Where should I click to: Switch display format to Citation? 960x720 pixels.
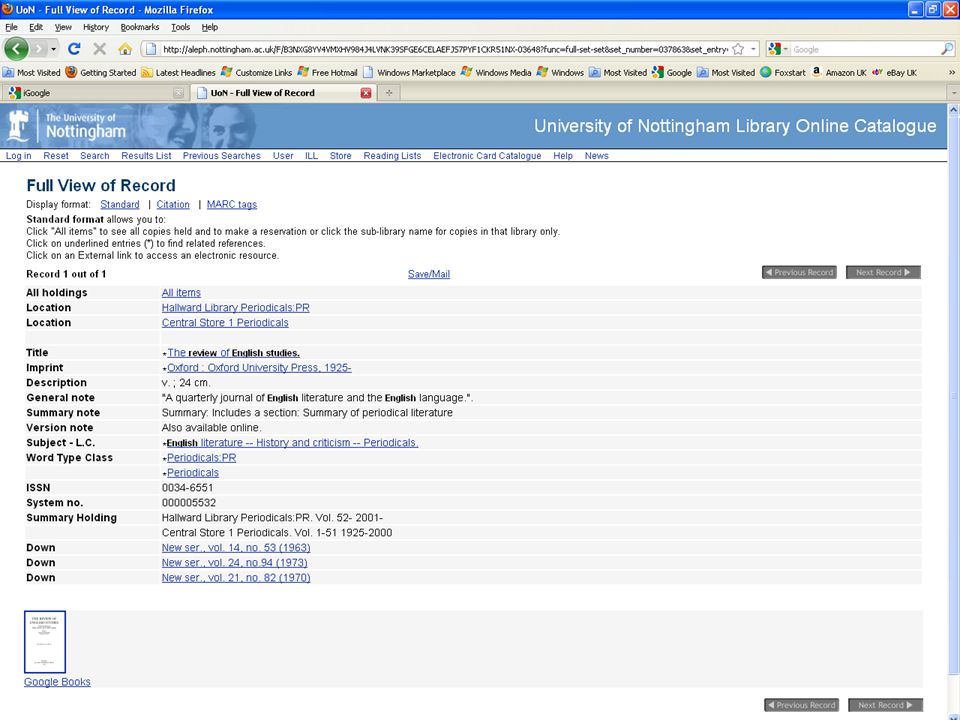173,204
